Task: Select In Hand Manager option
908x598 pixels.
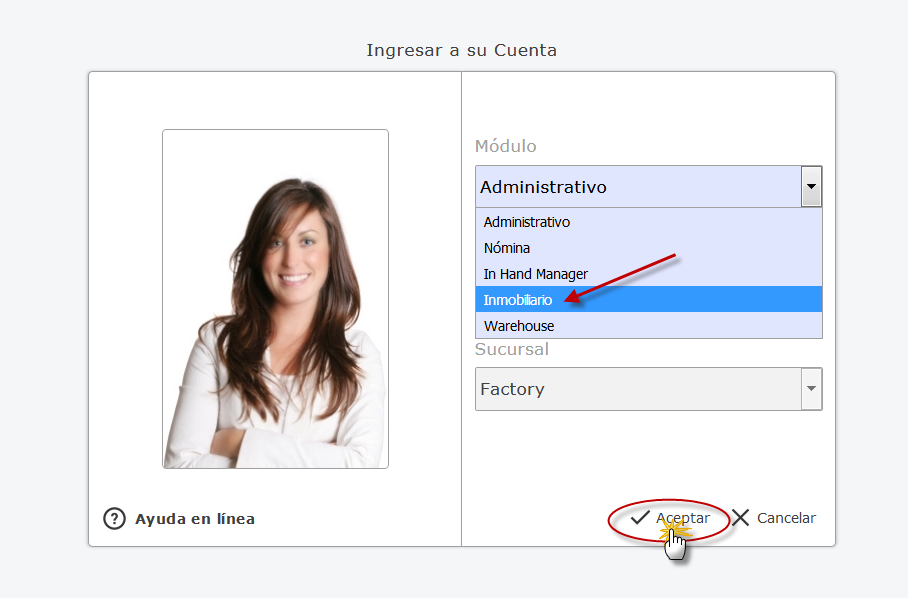Action: [649, 274]
